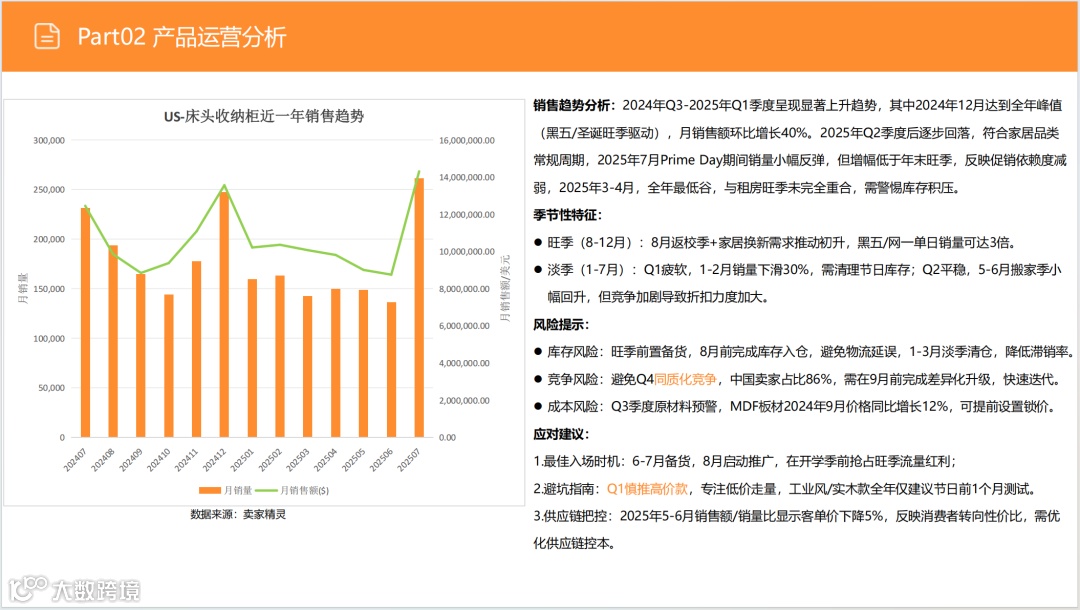
Task: Click the orange bar for 202410
Action: (169, 366)
